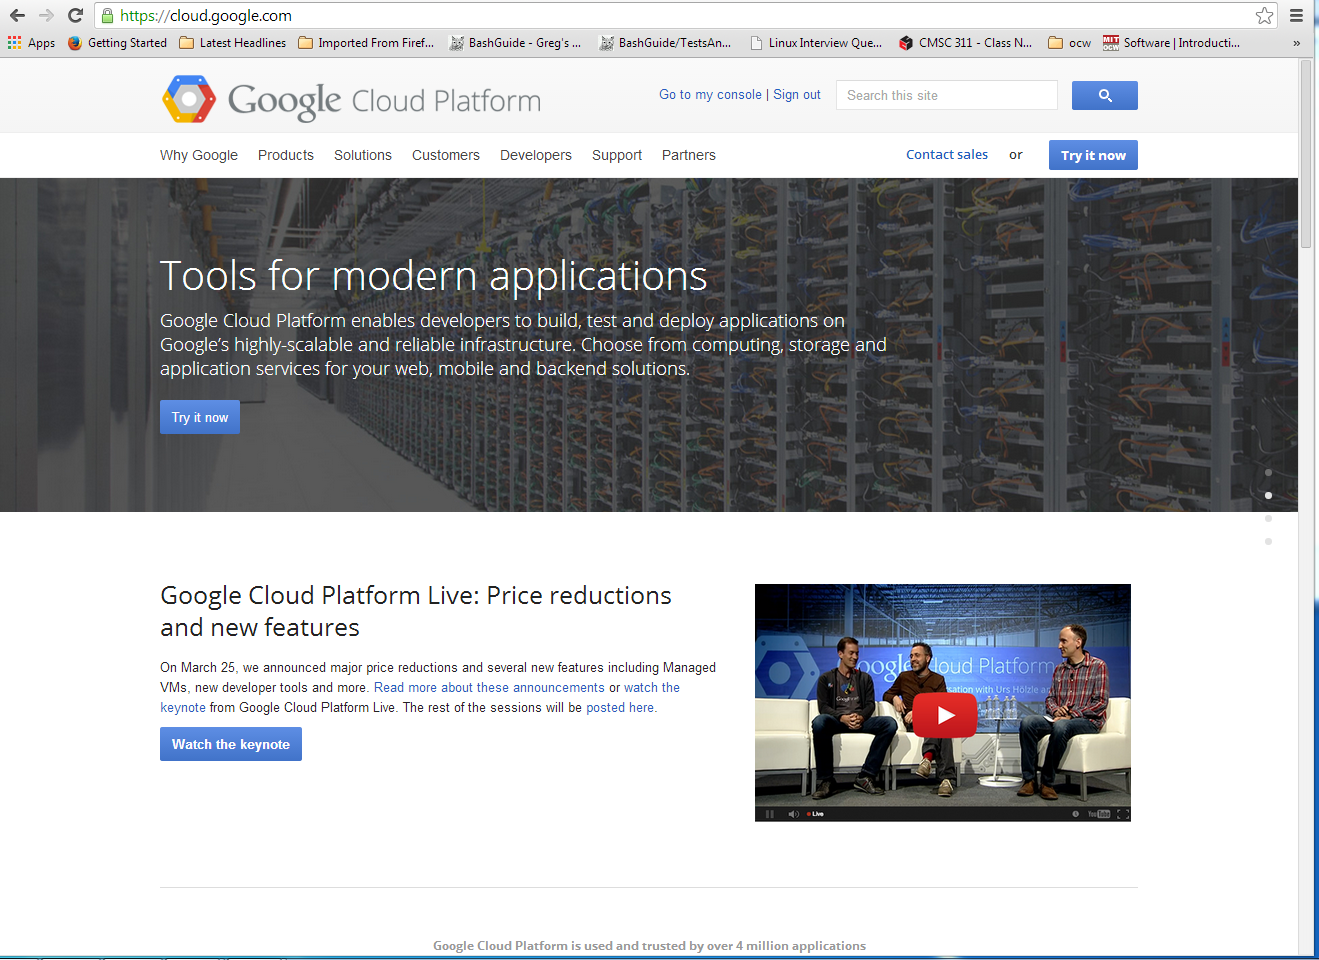Click the Sign out link

pyautogui.click(x=797, y=95)
